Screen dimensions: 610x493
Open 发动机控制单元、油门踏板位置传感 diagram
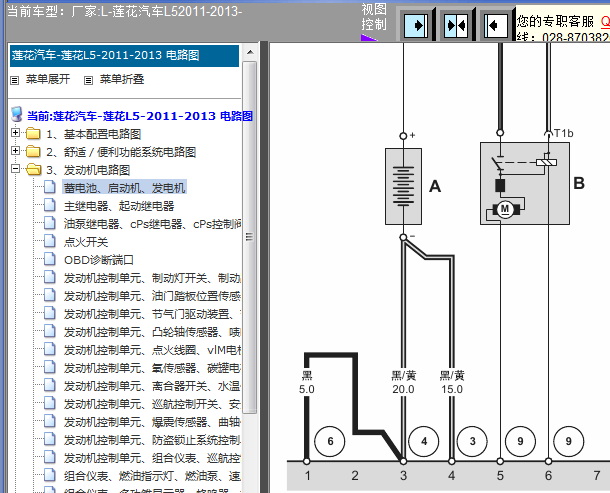(152, 296)
